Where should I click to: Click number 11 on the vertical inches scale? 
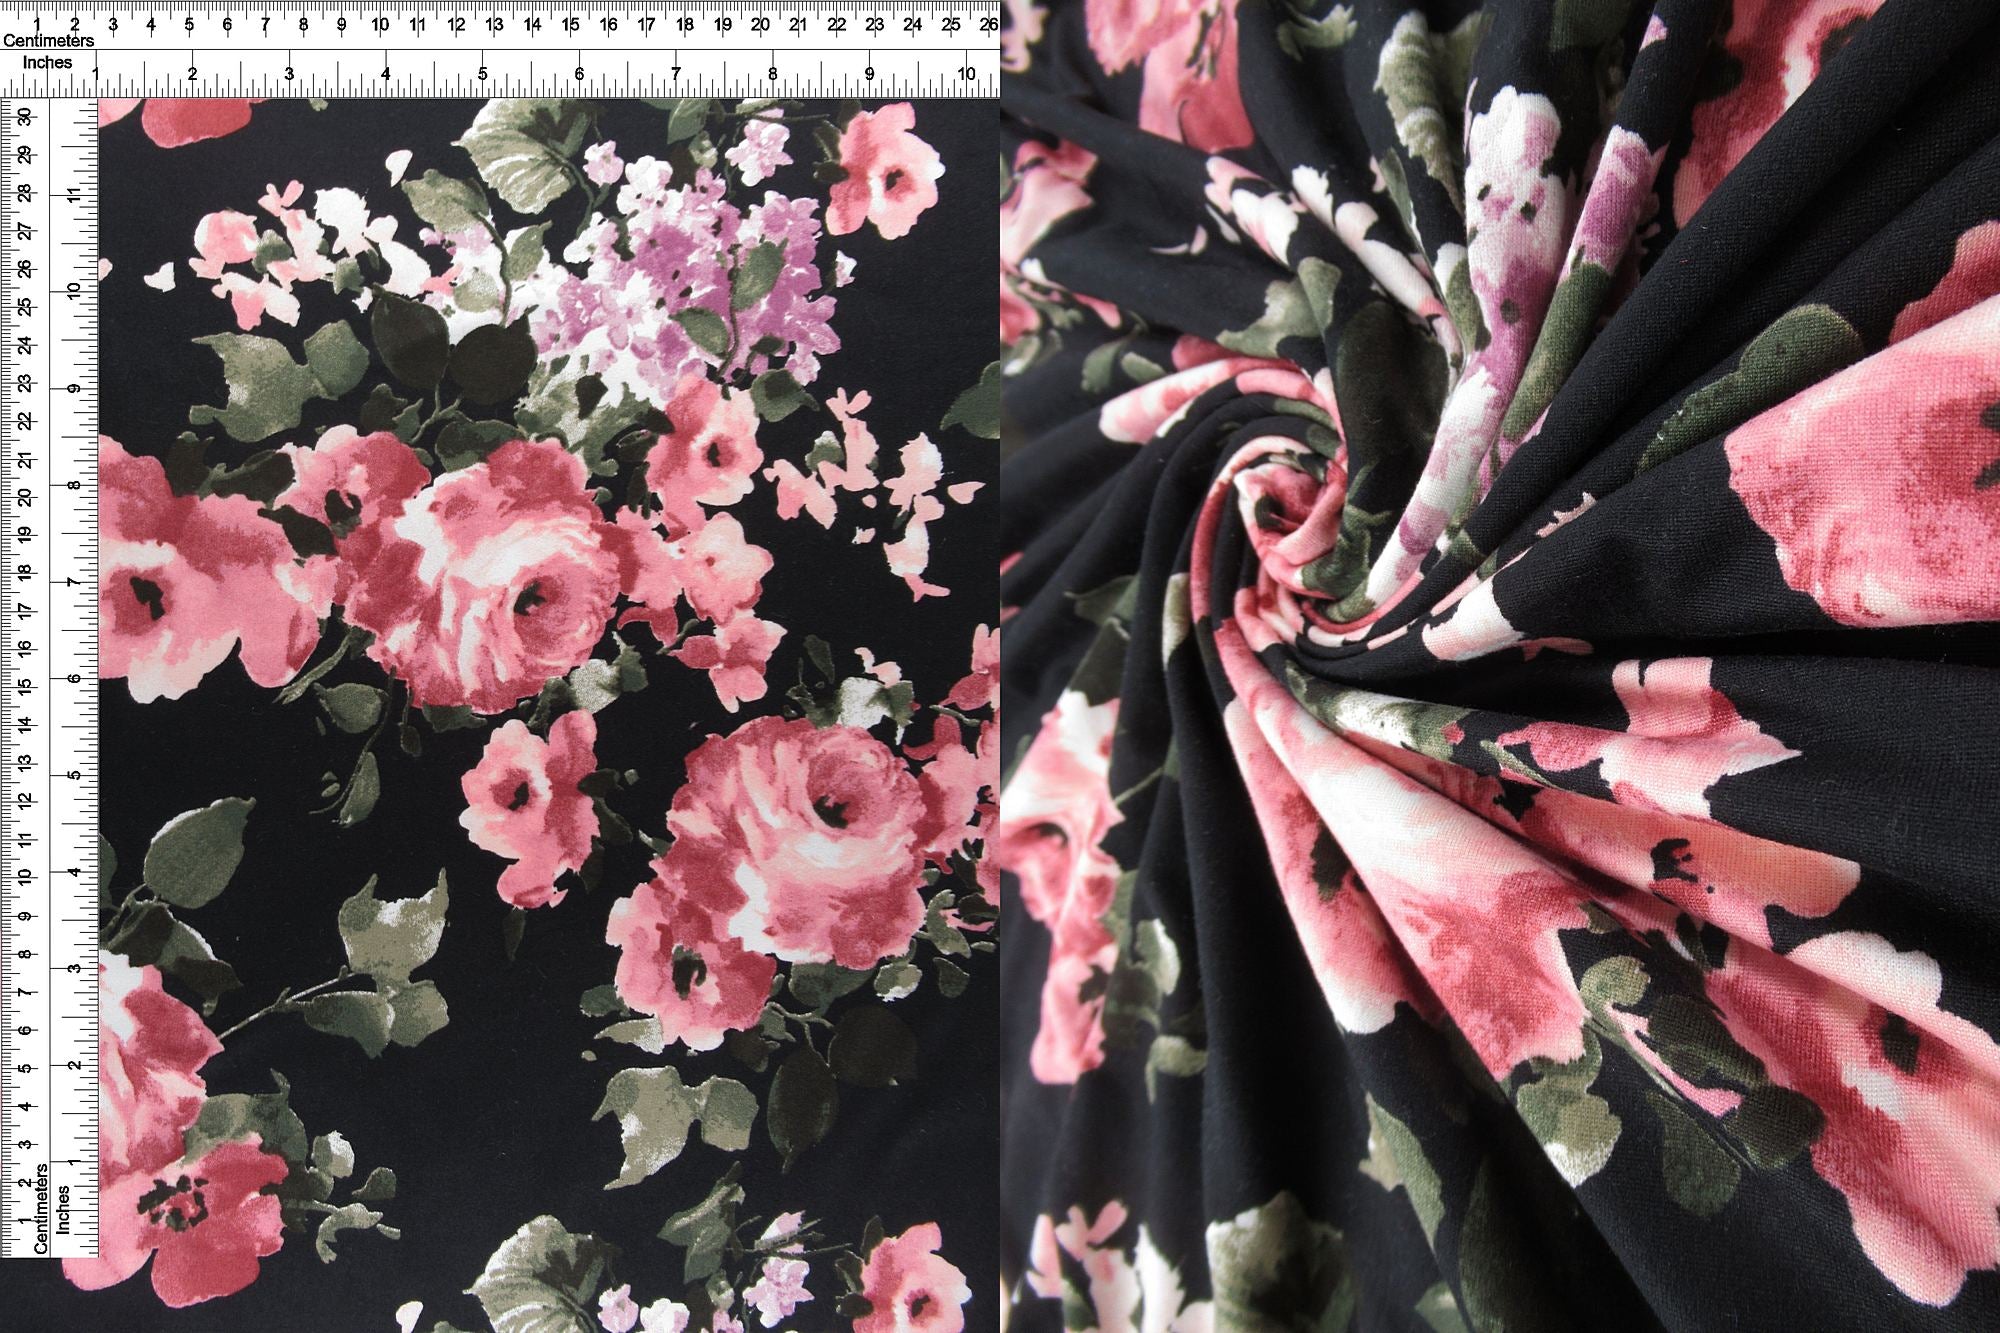tap(74, 194)
